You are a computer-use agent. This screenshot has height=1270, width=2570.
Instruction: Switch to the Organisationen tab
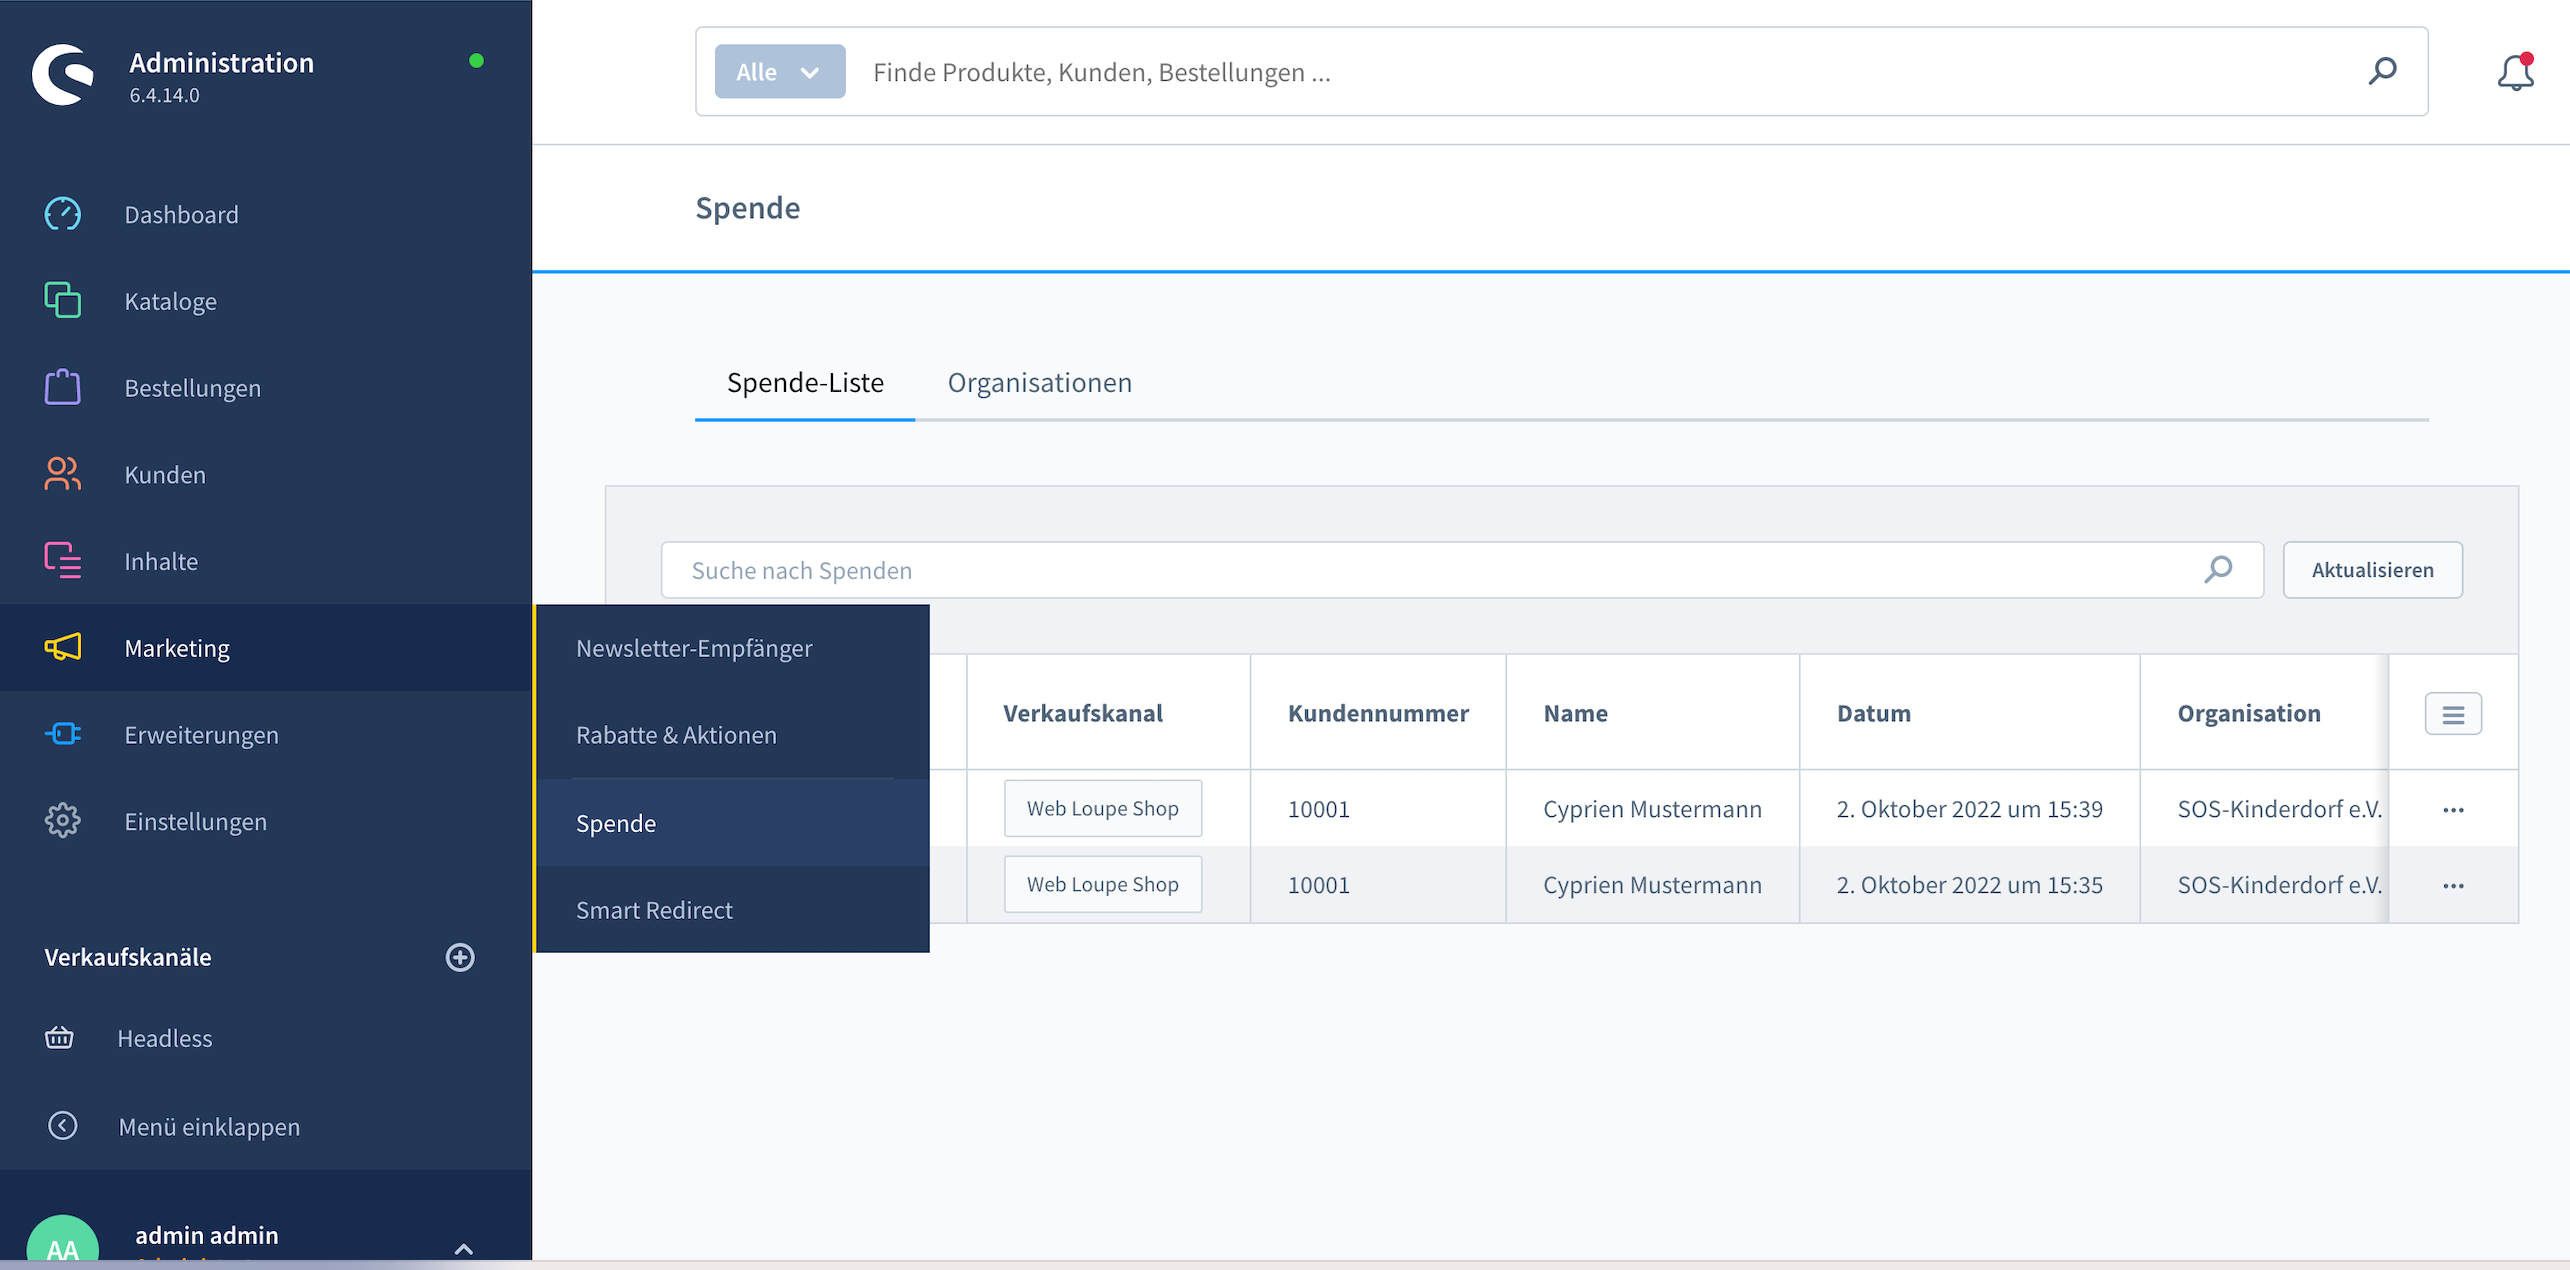pos(1039,382)
